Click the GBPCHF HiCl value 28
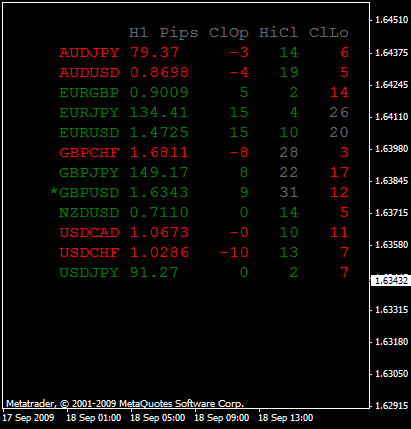 click(289, 153)
